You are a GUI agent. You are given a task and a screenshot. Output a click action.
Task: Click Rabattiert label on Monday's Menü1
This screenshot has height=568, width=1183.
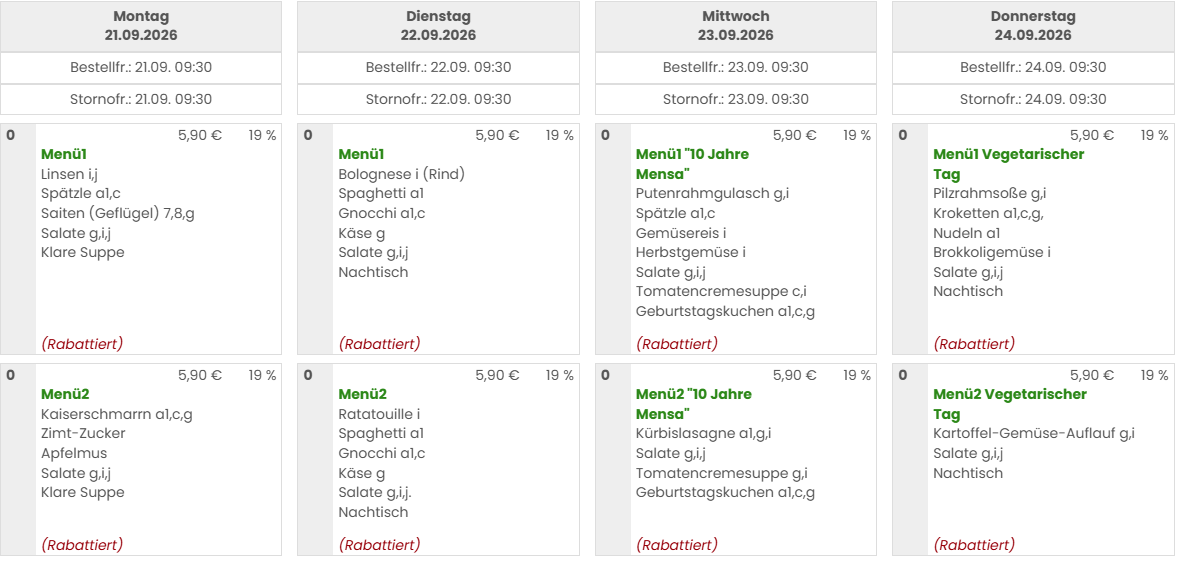[x=82, y=344]
